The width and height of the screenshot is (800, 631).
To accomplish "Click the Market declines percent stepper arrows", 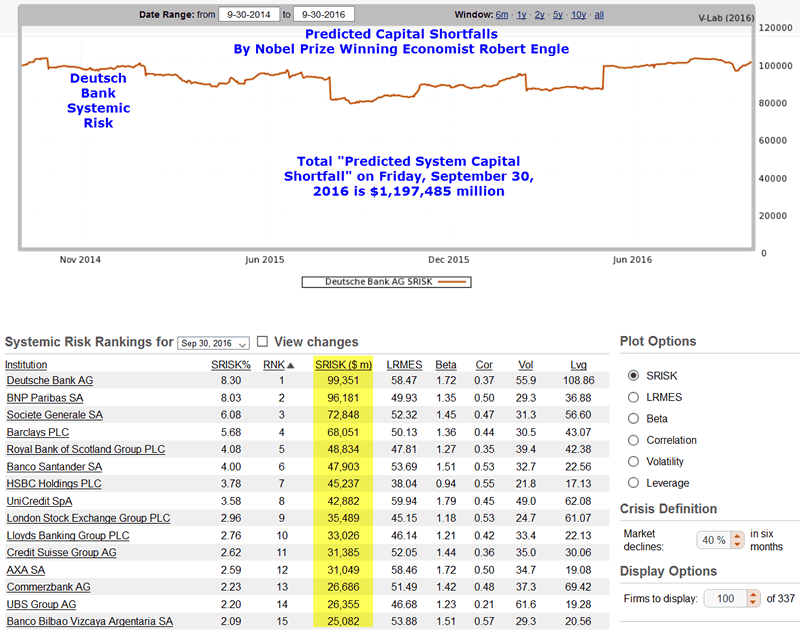I will [x=738, y=540].
